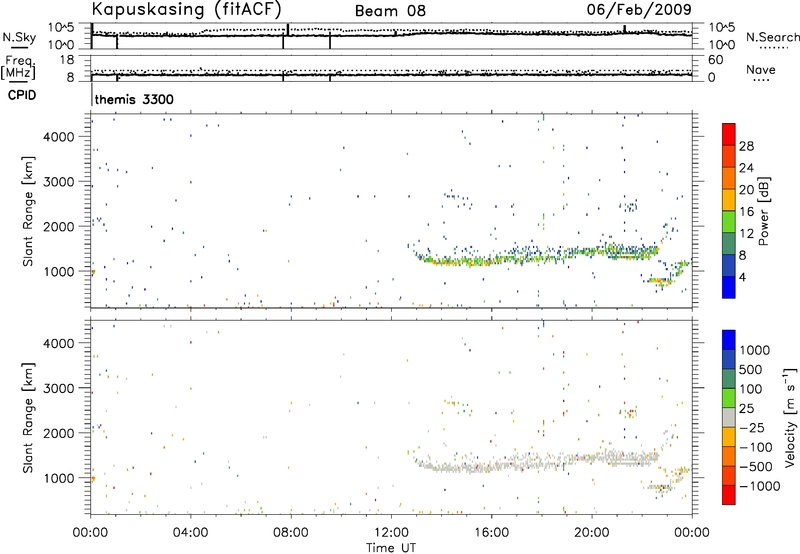Click the -1000 tick on velocity colorbar

[760, 486]
